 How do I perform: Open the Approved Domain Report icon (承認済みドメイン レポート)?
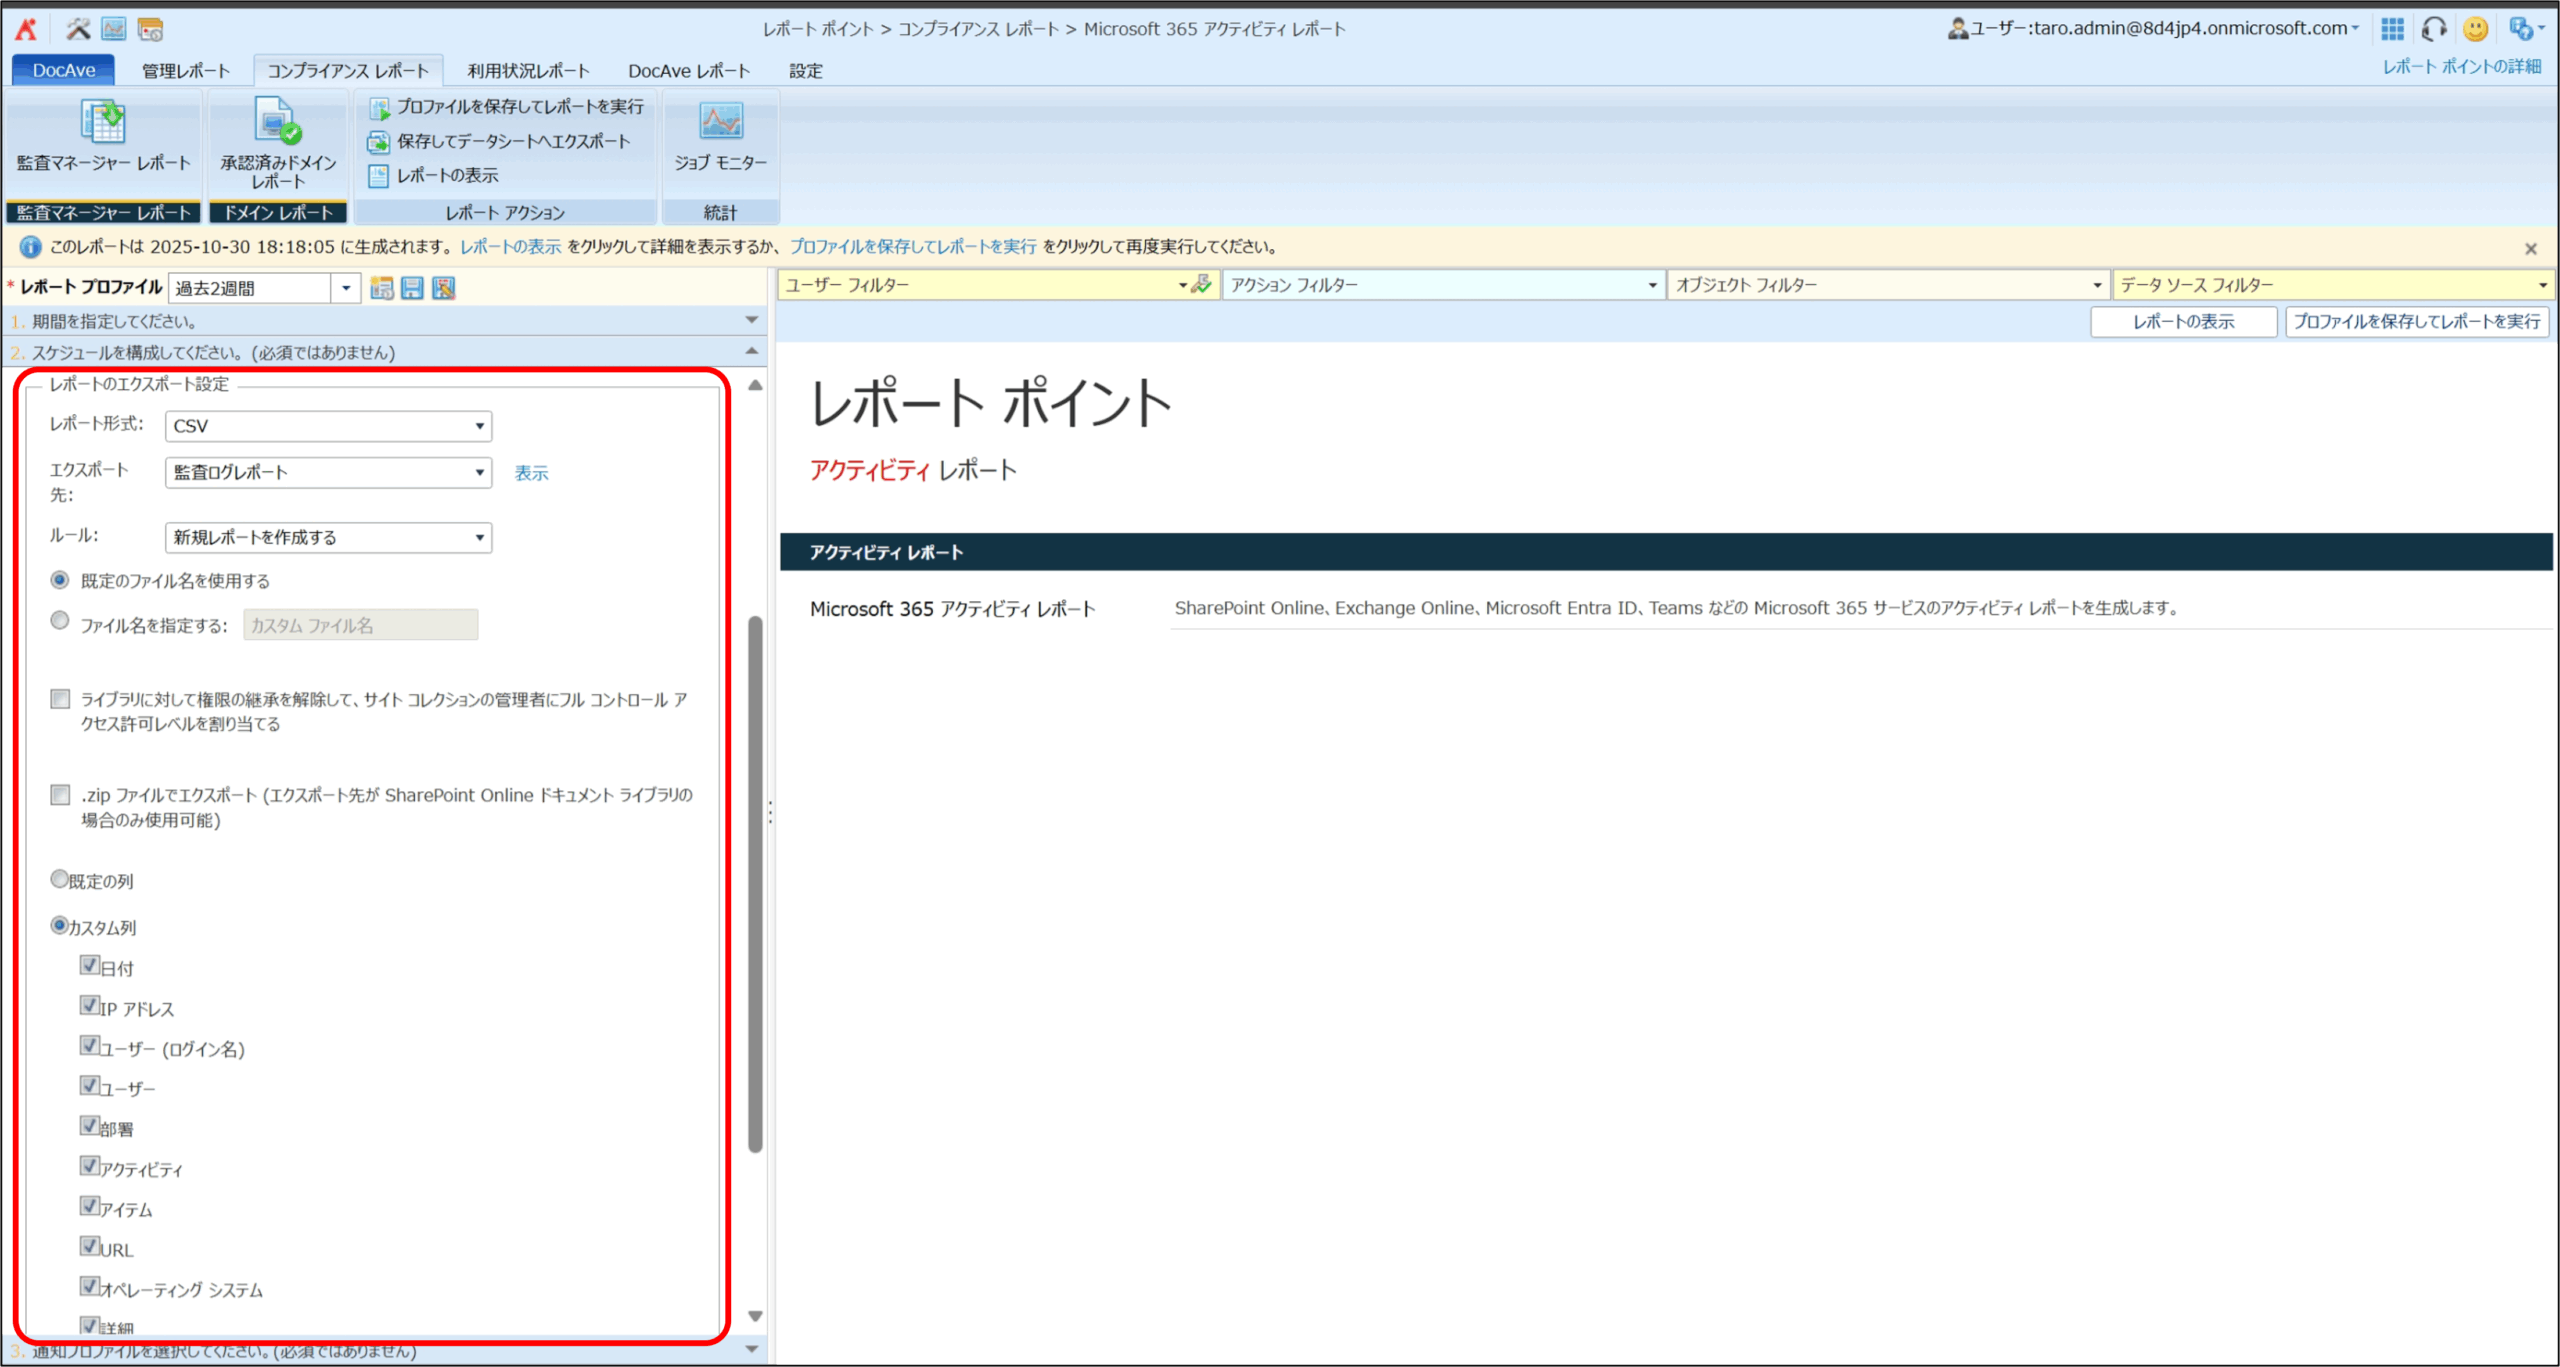(277, 121)
